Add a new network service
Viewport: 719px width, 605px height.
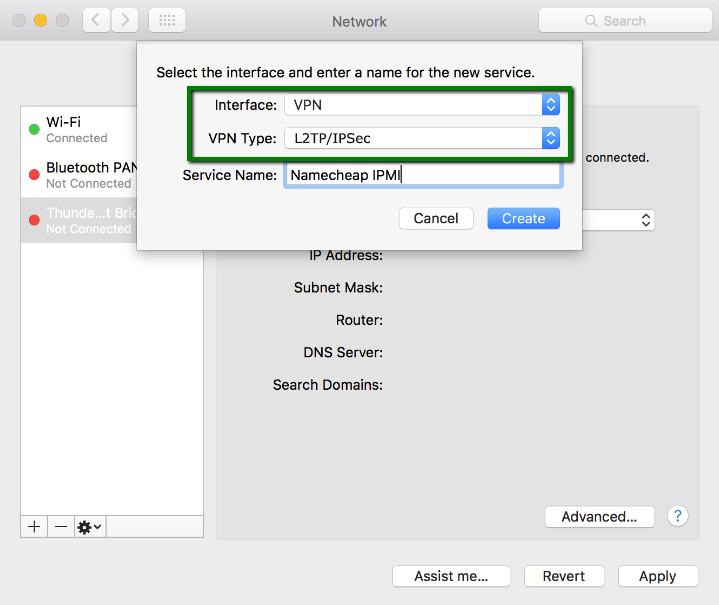coord(34,526)
